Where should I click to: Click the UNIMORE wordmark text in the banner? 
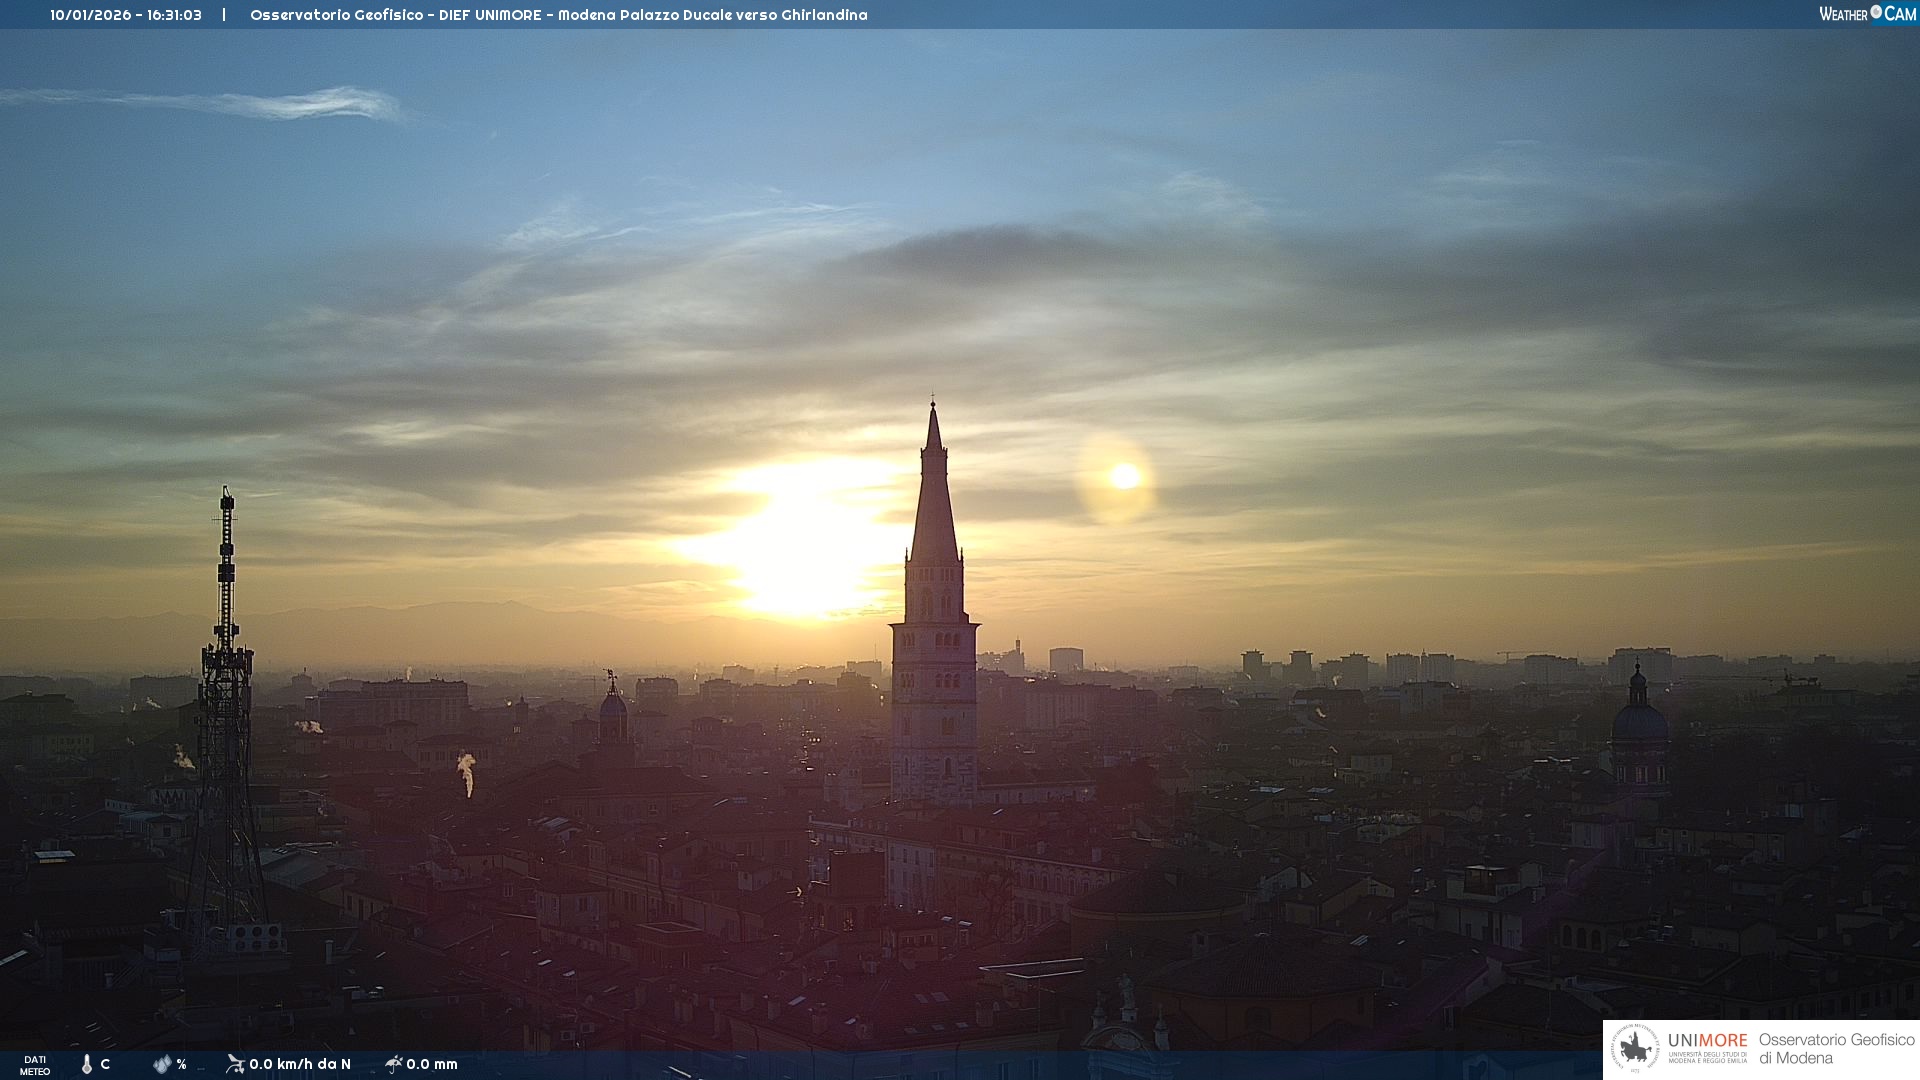coord(1707,1041)
